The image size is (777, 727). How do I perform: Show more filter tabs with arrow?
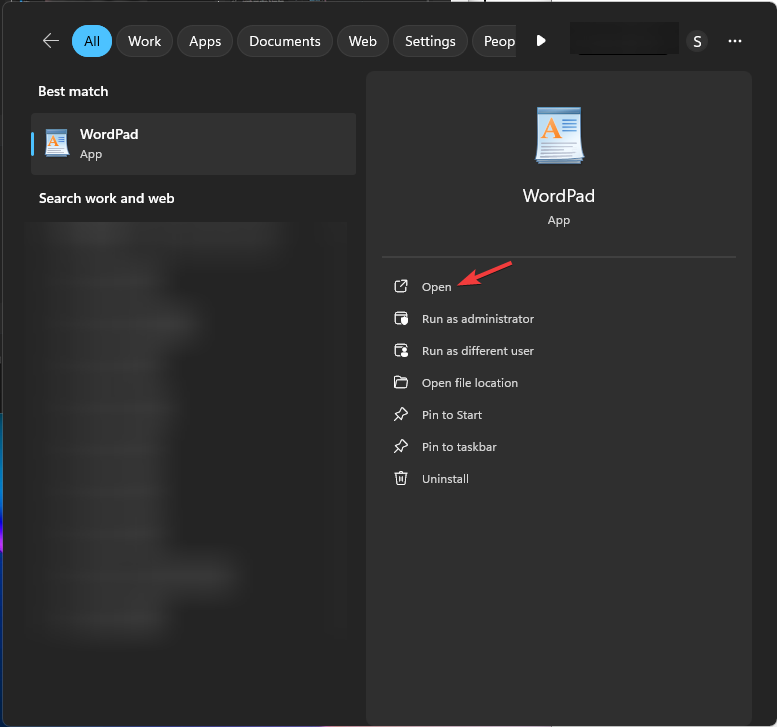(x=541, y=41)
